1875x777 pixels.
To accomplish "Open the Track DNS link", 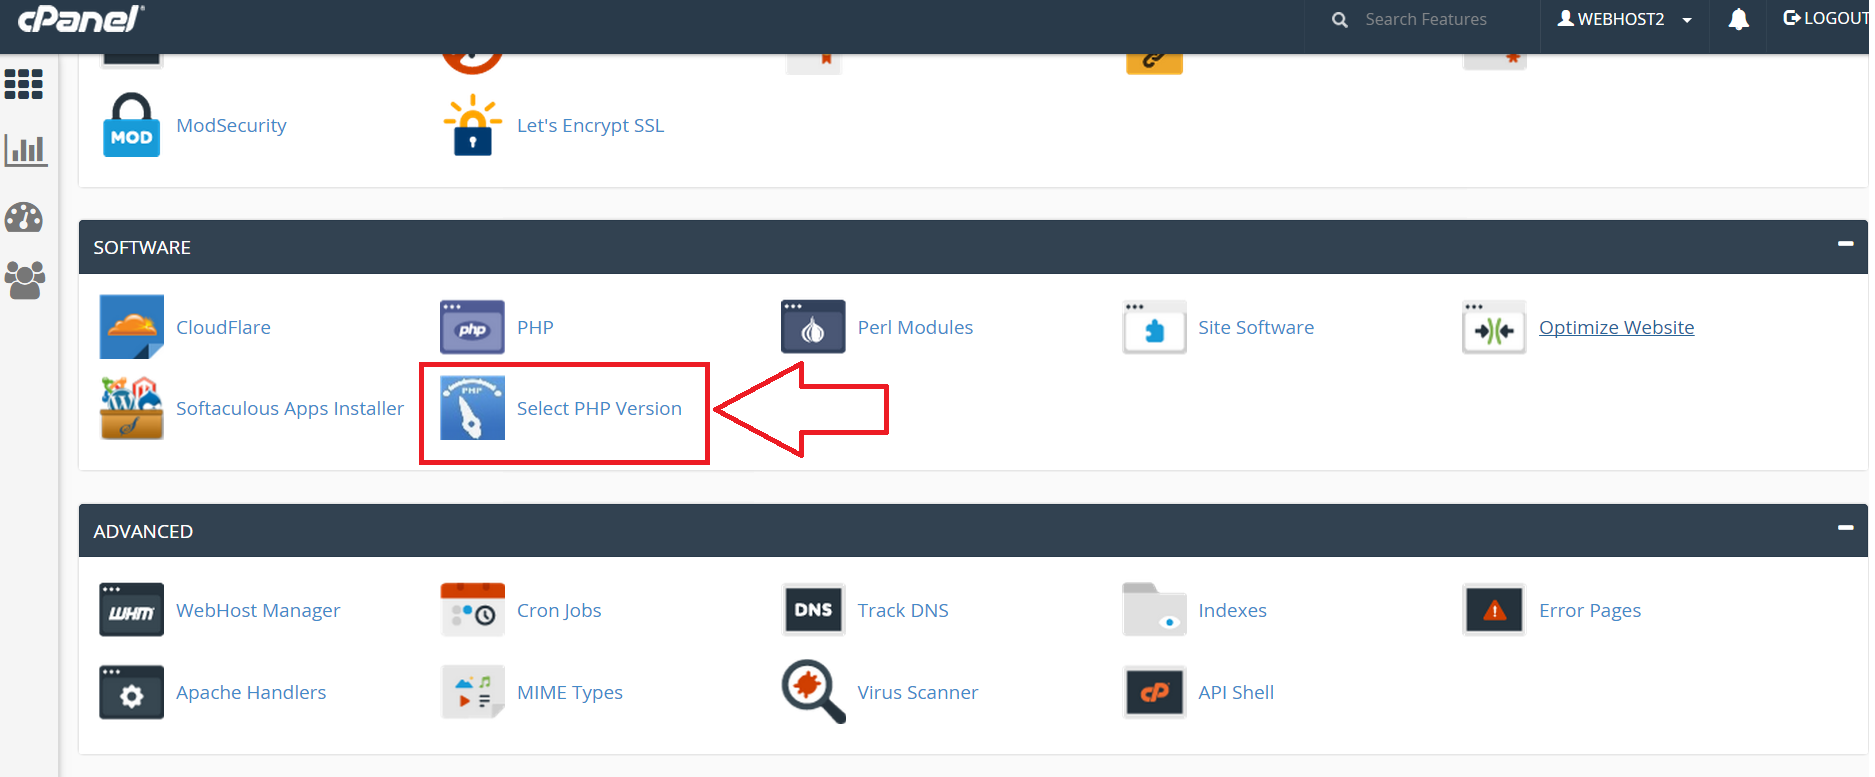I will point(903,610).
